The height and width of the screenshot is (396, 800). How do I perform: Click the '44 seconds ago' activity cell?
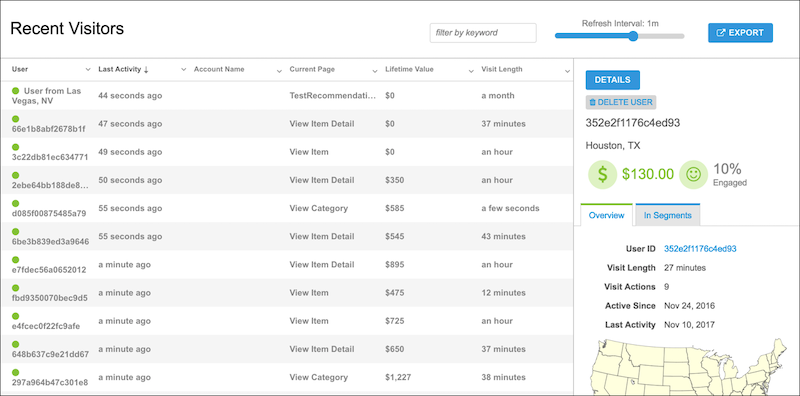click(x=130, y=95)
